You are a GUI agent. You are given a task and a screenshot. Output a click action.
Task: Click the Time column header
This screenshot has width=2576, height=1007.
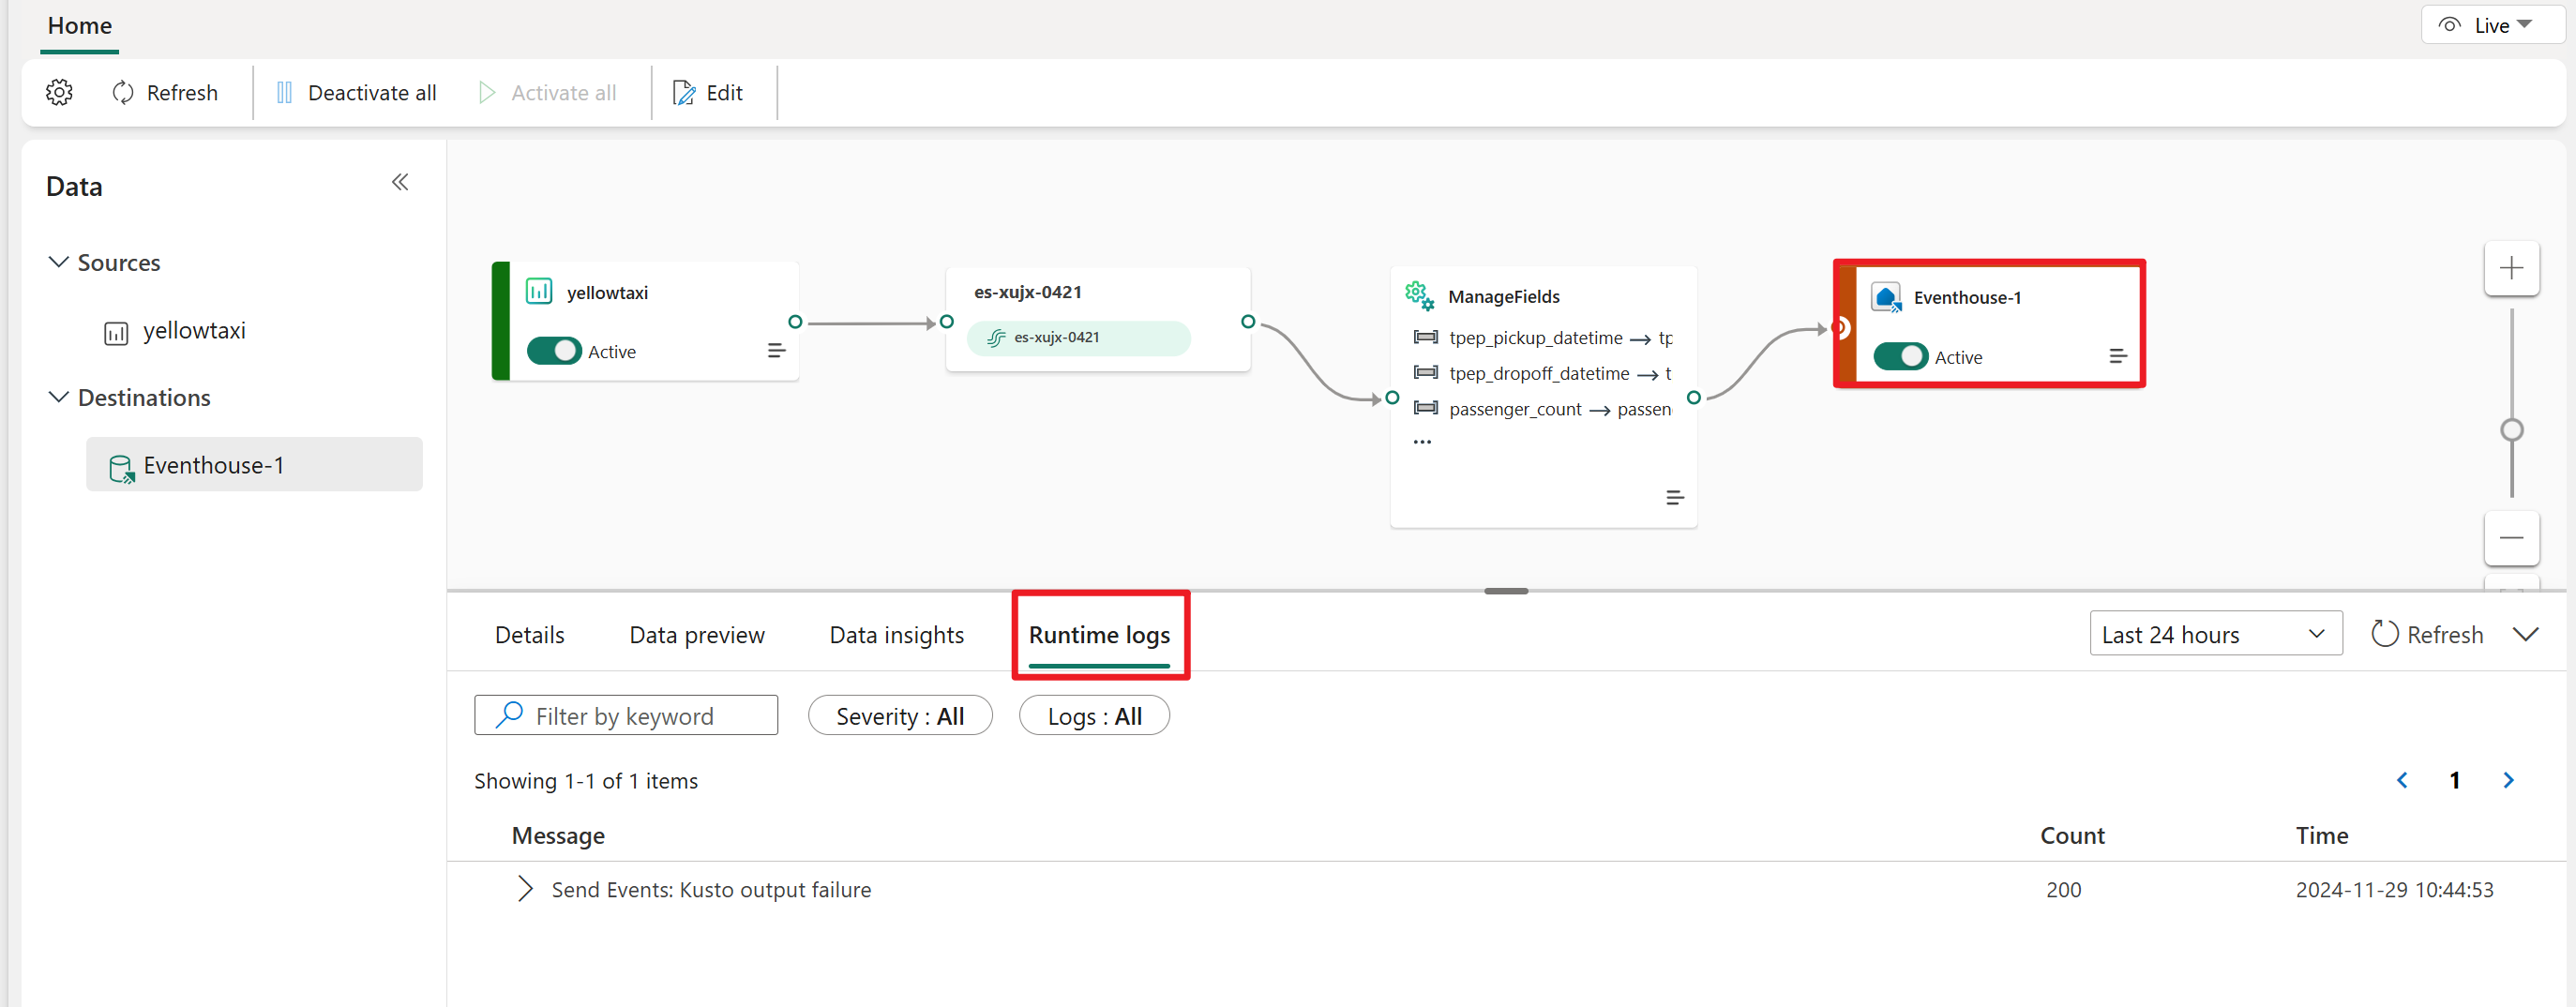(2322, 835)
